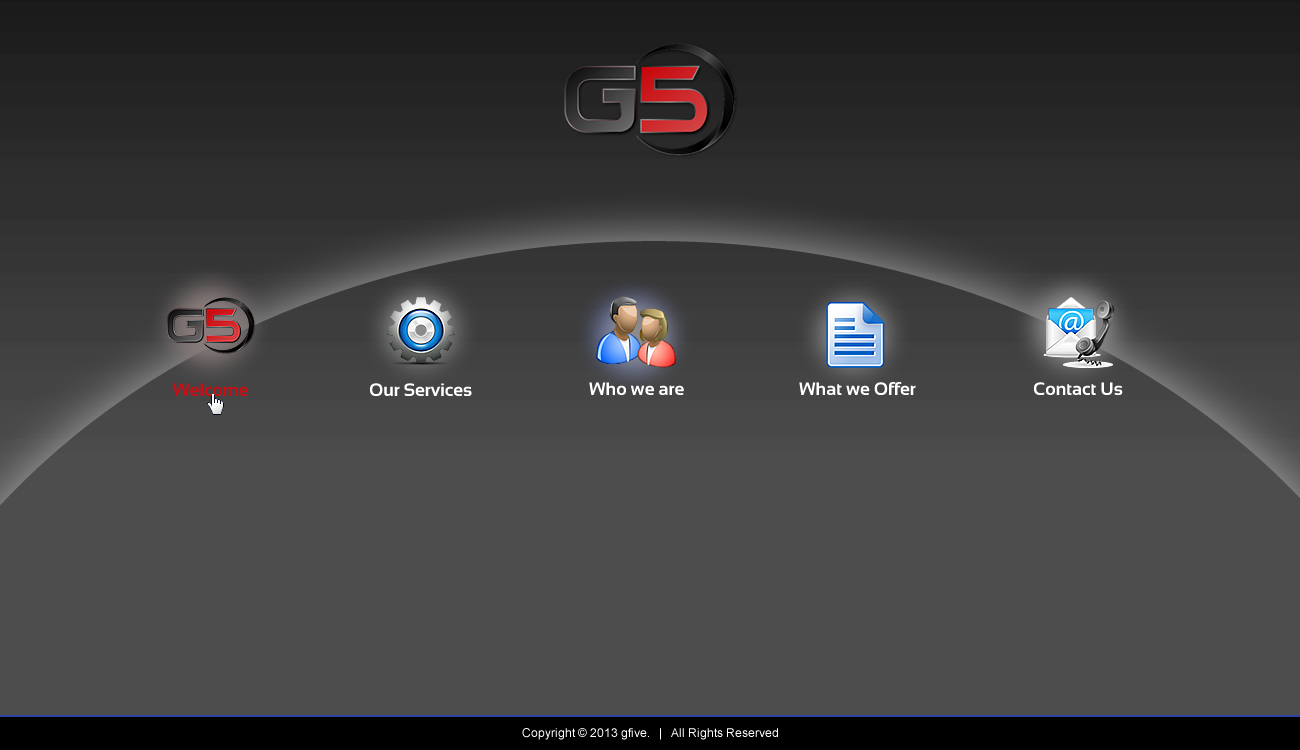
Task: Open the Who we are people icon
Action: click(x=636, y=330)
